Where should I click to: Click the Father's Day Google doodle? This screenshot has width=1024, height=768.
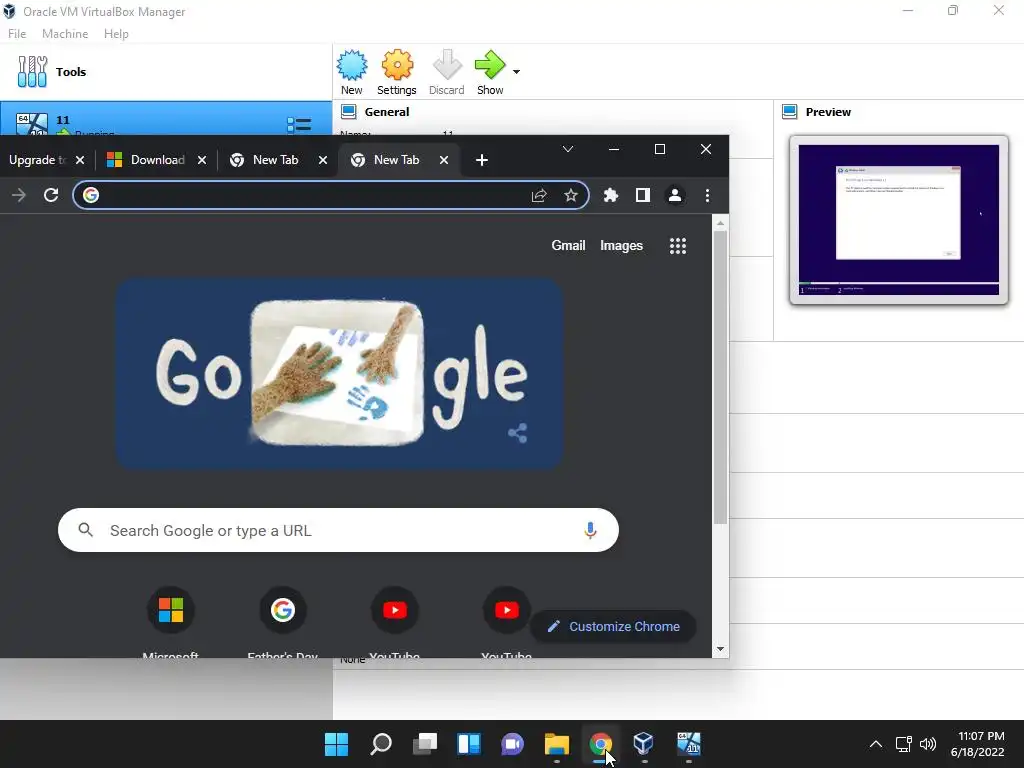point(340,374)
